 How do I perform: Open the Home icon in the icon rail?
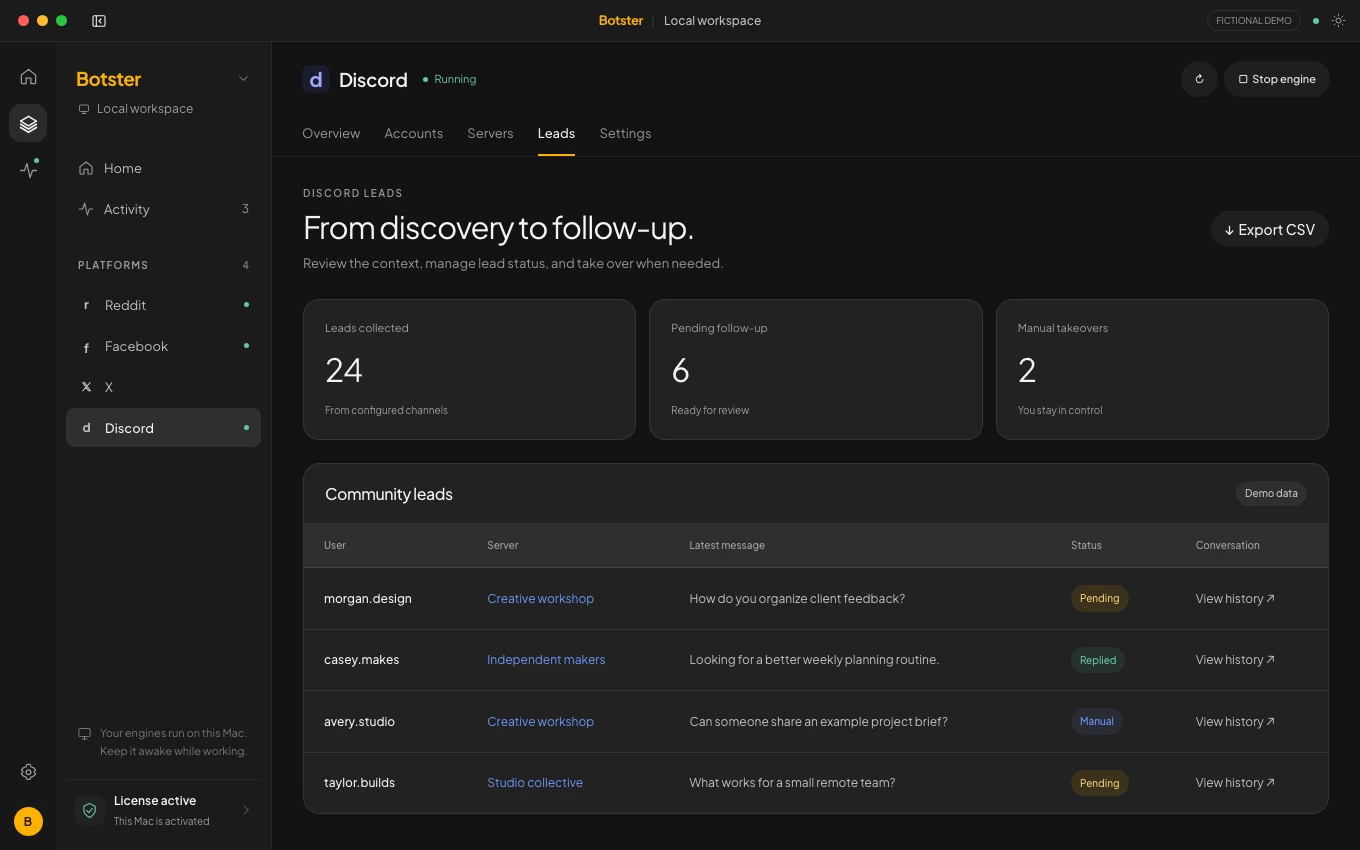tap(28, 77)
